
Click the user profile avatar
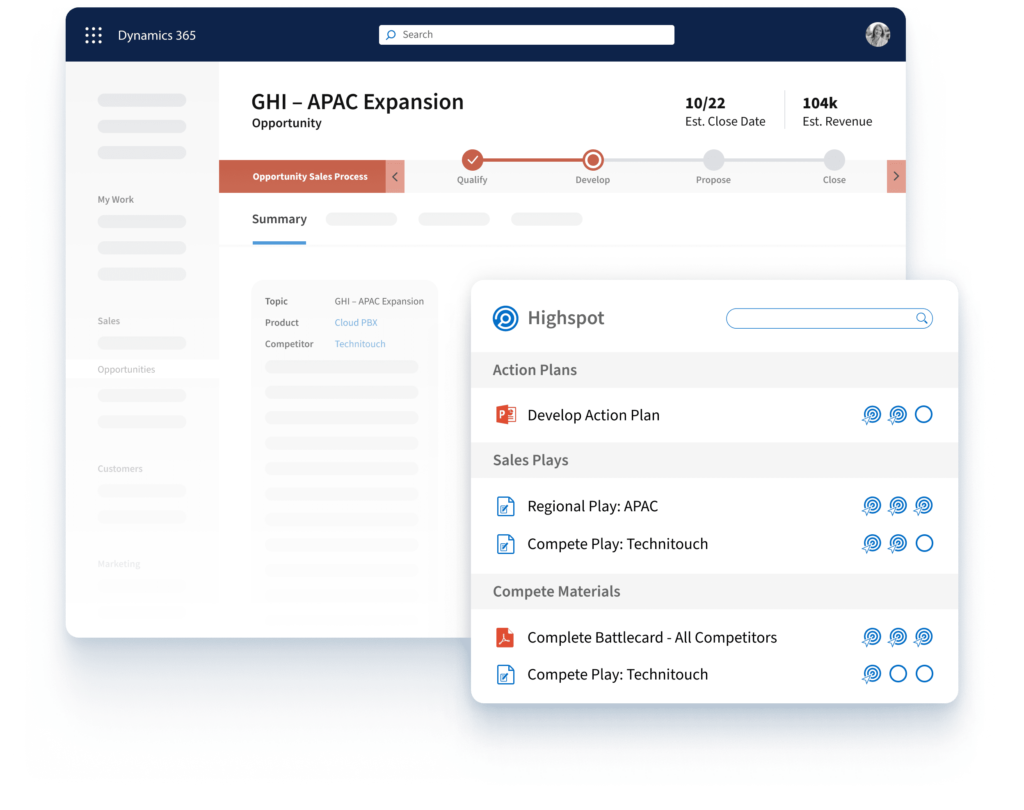coord(877,35)
